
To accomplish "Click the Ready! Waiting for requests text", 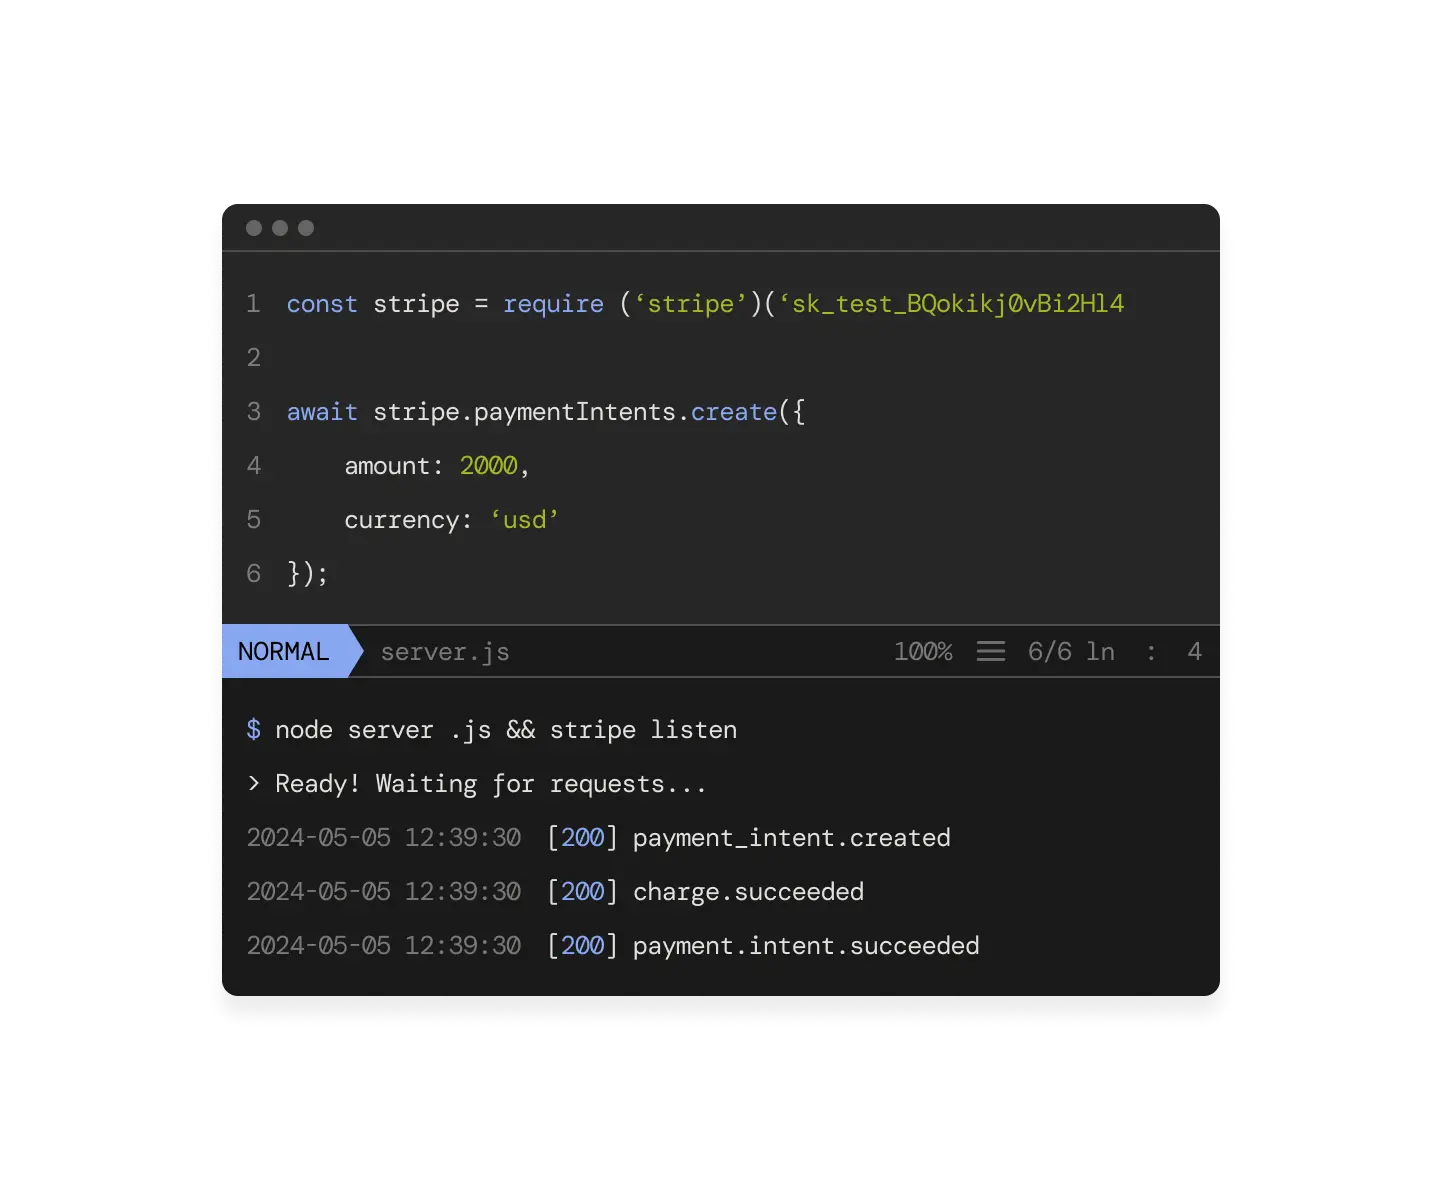I will point(490,784).
